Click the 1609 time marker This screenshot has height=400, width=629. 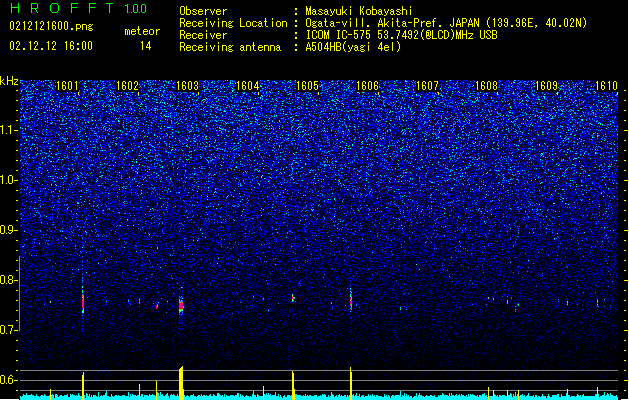point(546,86)
